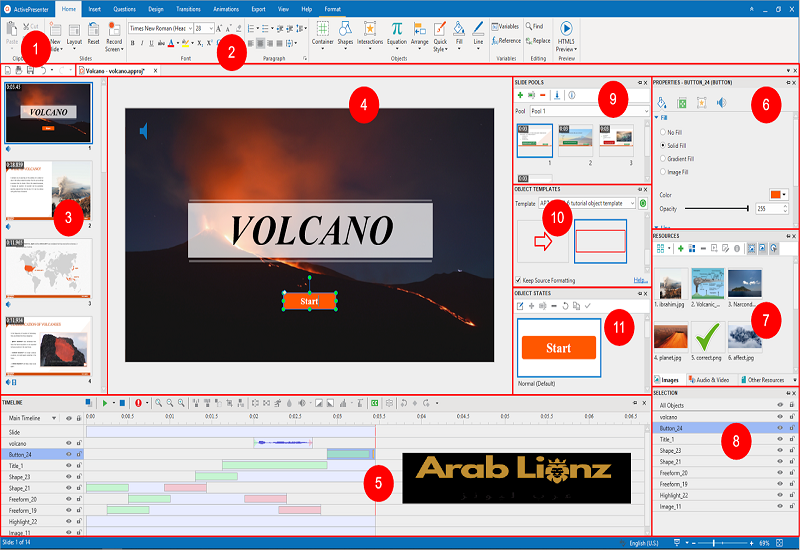The height and width of the screenshot is (550, 800).
Task: Open the Main Timeline dropdown
Action: 54,418
